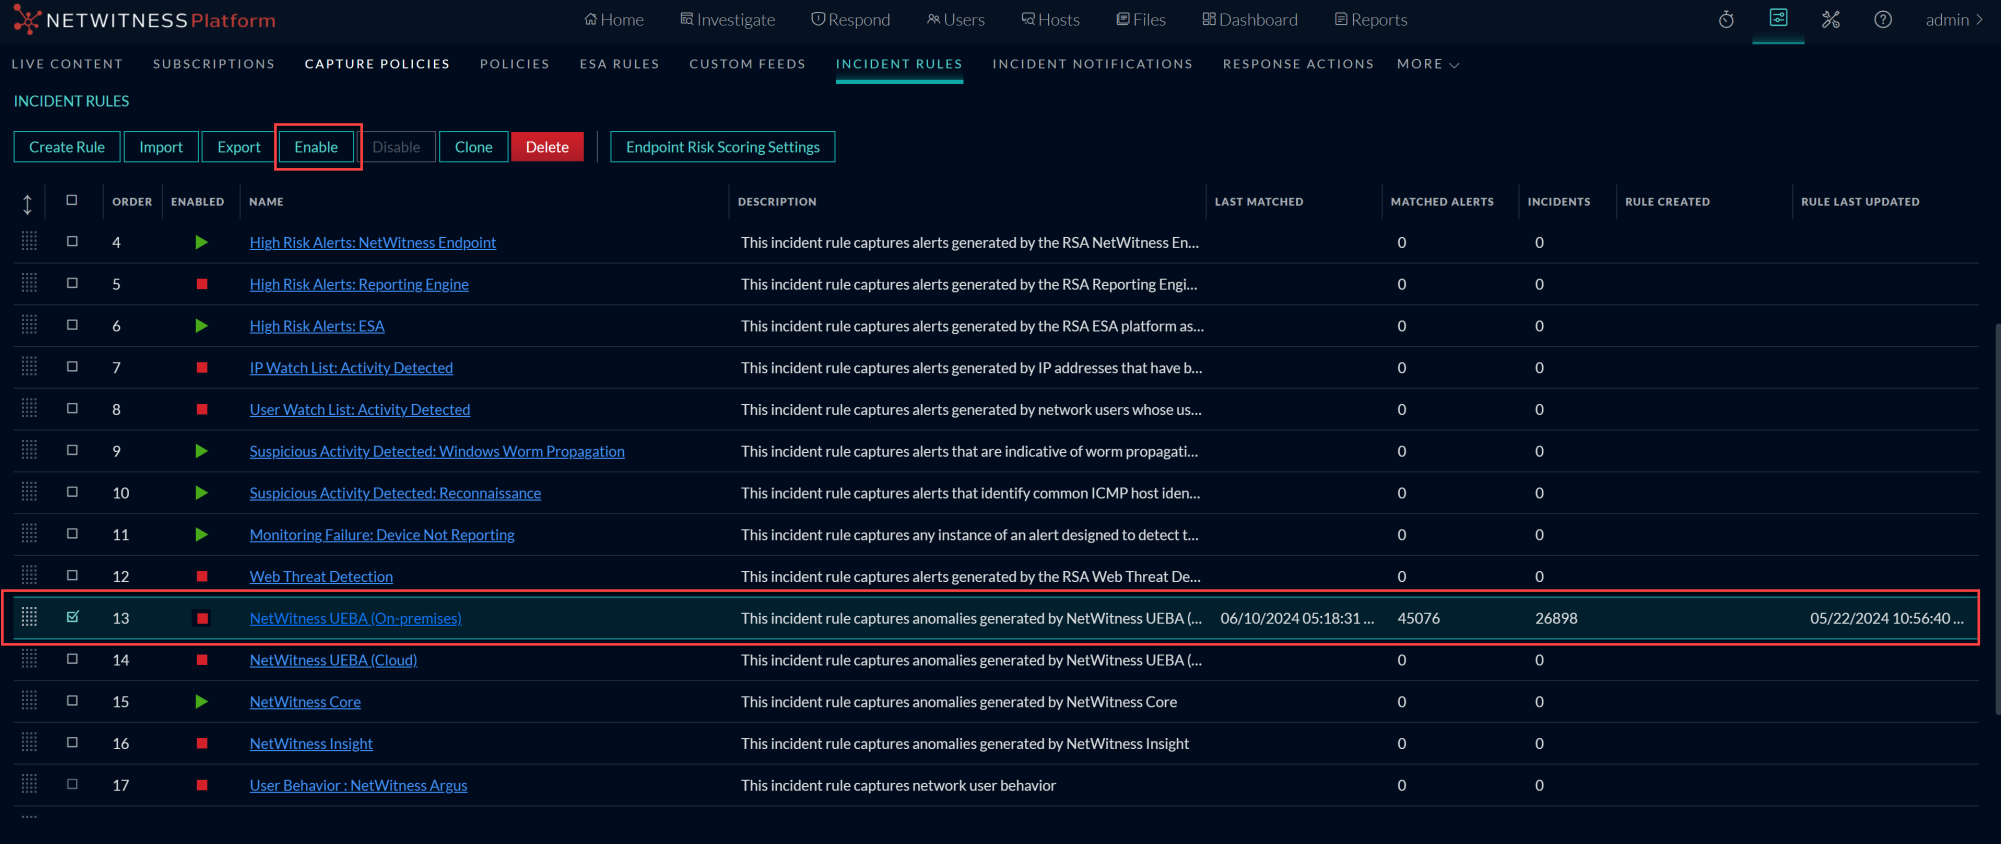Viewport: 2001px width, 844px height.
Task: Delete the selected rule
Action: [547, 147]
